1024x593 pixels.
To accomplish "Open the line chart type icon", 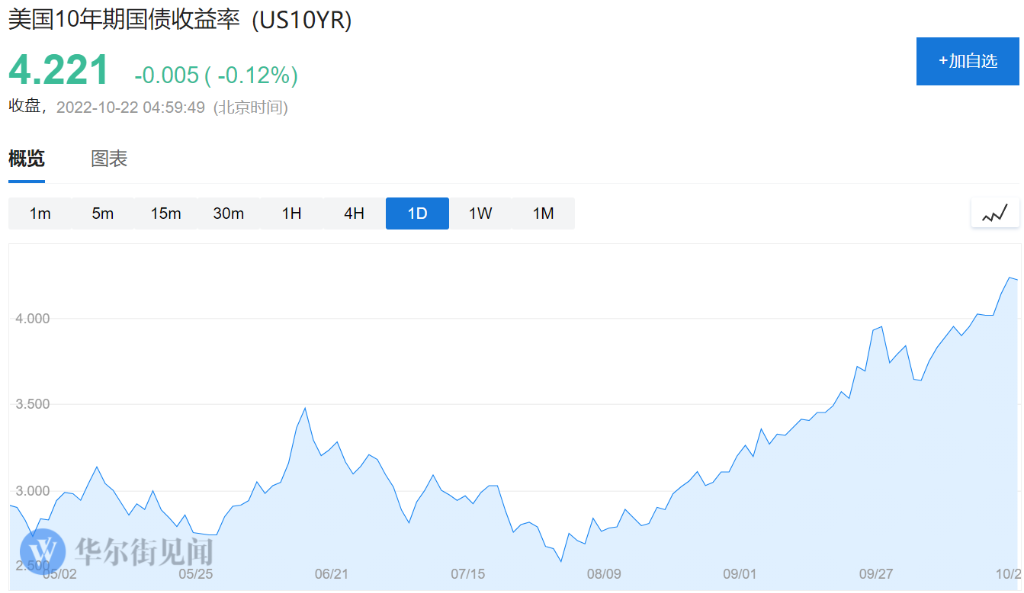I will pos(994,213).
